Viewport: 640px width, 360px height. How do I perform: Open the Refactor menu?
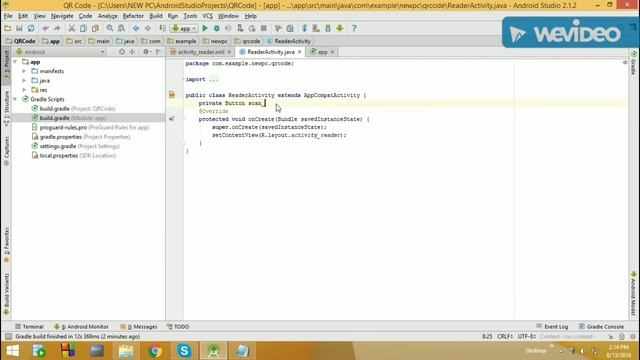[133, 16]
